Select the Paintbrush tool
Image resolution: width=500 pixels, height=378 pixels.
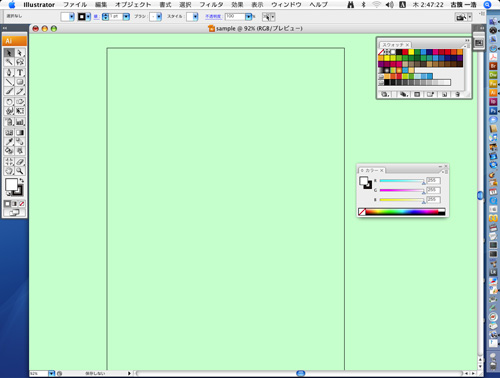pyautogui.click(x=9, y=91)
